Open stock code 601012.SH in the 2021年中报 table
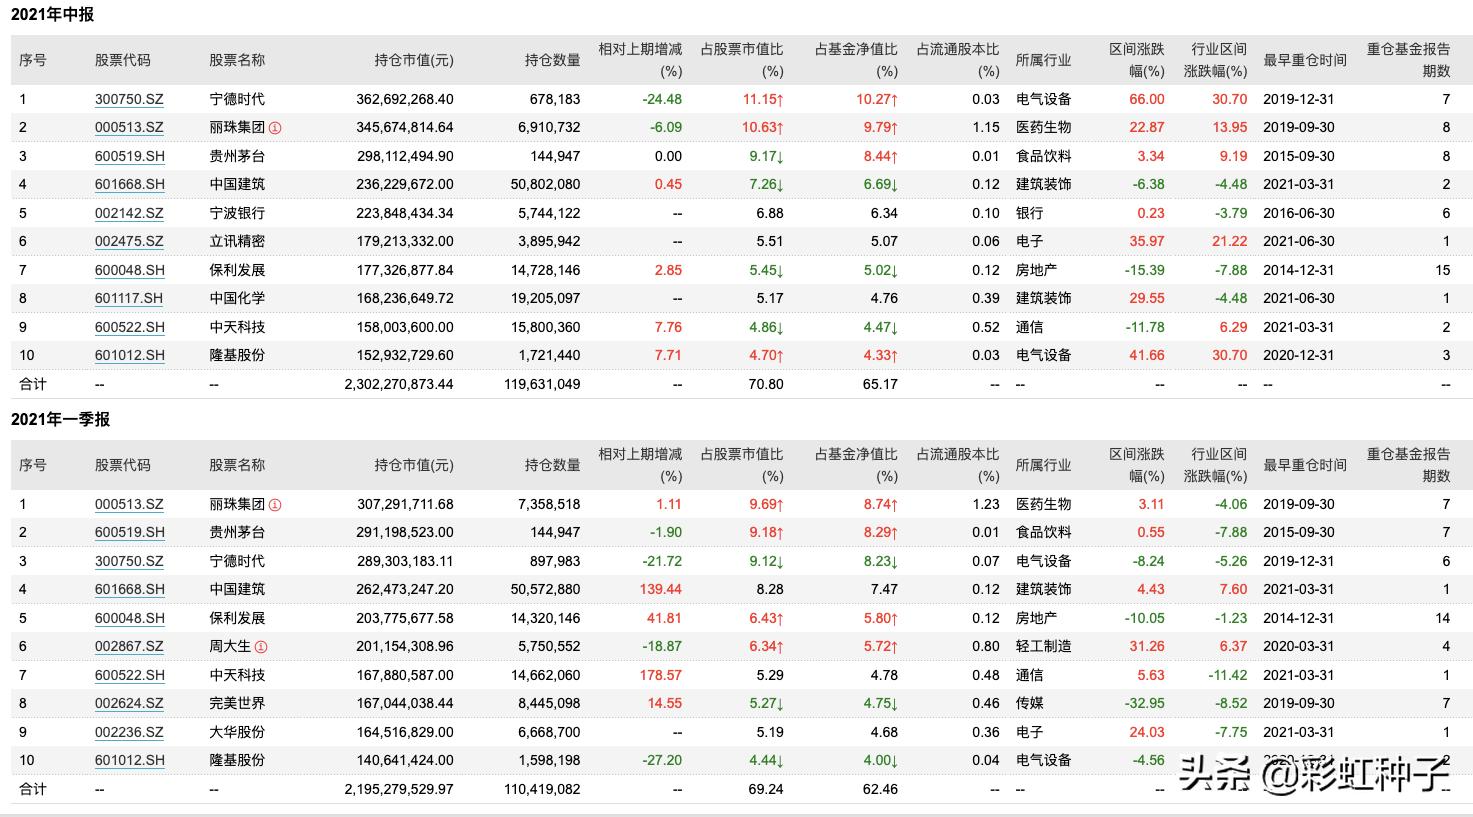 (x=130, y=355)
